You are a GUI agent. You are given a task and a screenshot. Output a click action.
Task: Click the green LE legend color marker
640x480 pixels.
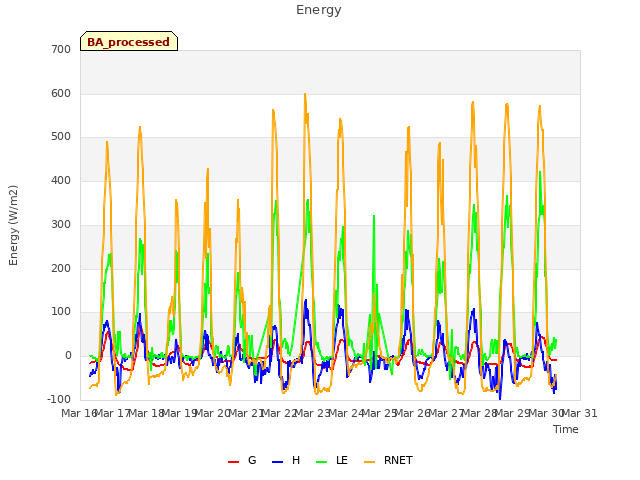point(322,462)
